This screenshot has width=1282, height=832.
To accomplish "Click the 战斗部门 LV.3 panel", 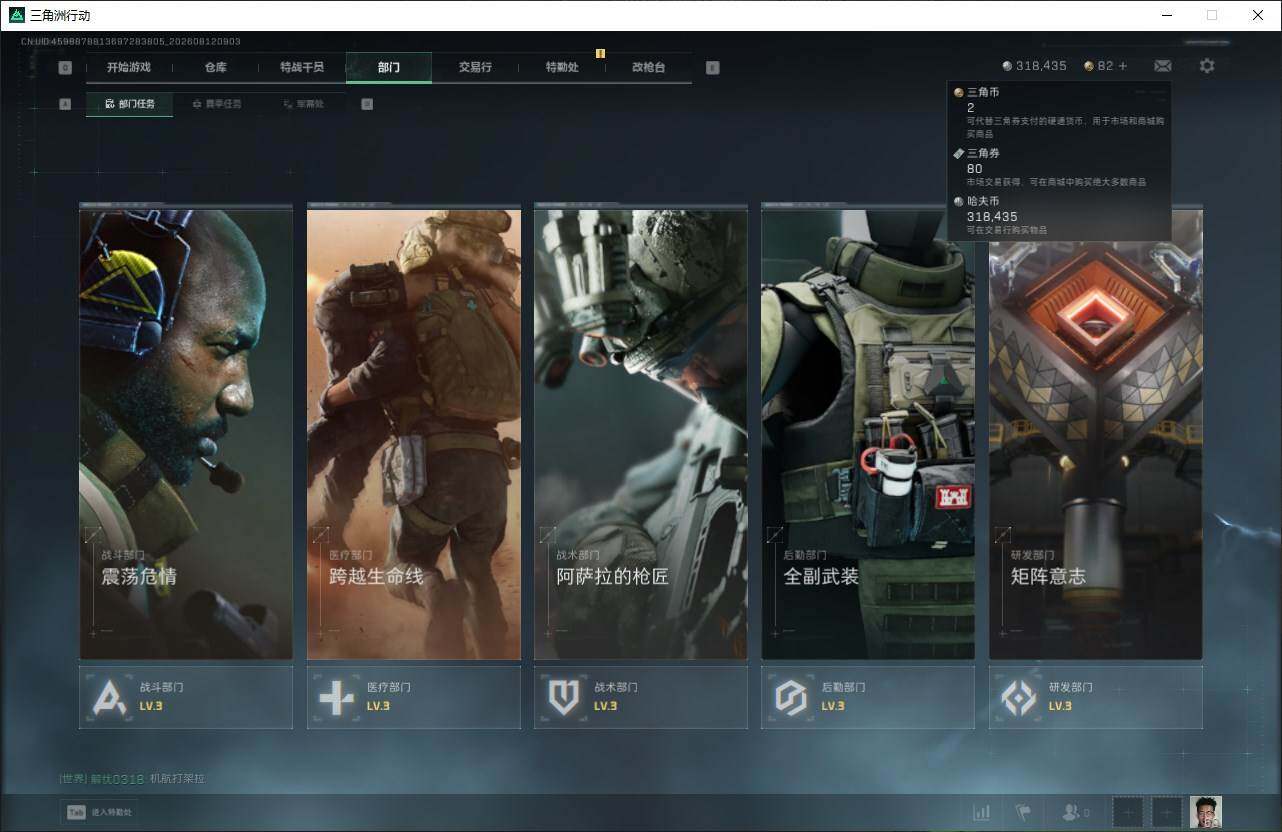I will tap(186, 697).
